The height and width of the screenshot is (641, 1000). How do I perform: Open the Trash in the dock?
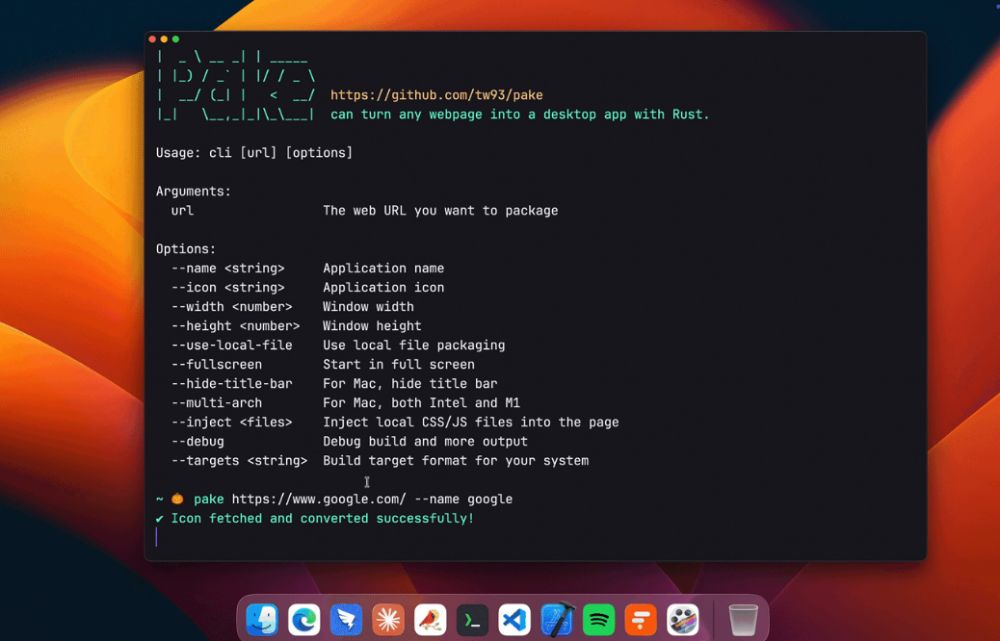pyautogui.click(x=743, y=619)
